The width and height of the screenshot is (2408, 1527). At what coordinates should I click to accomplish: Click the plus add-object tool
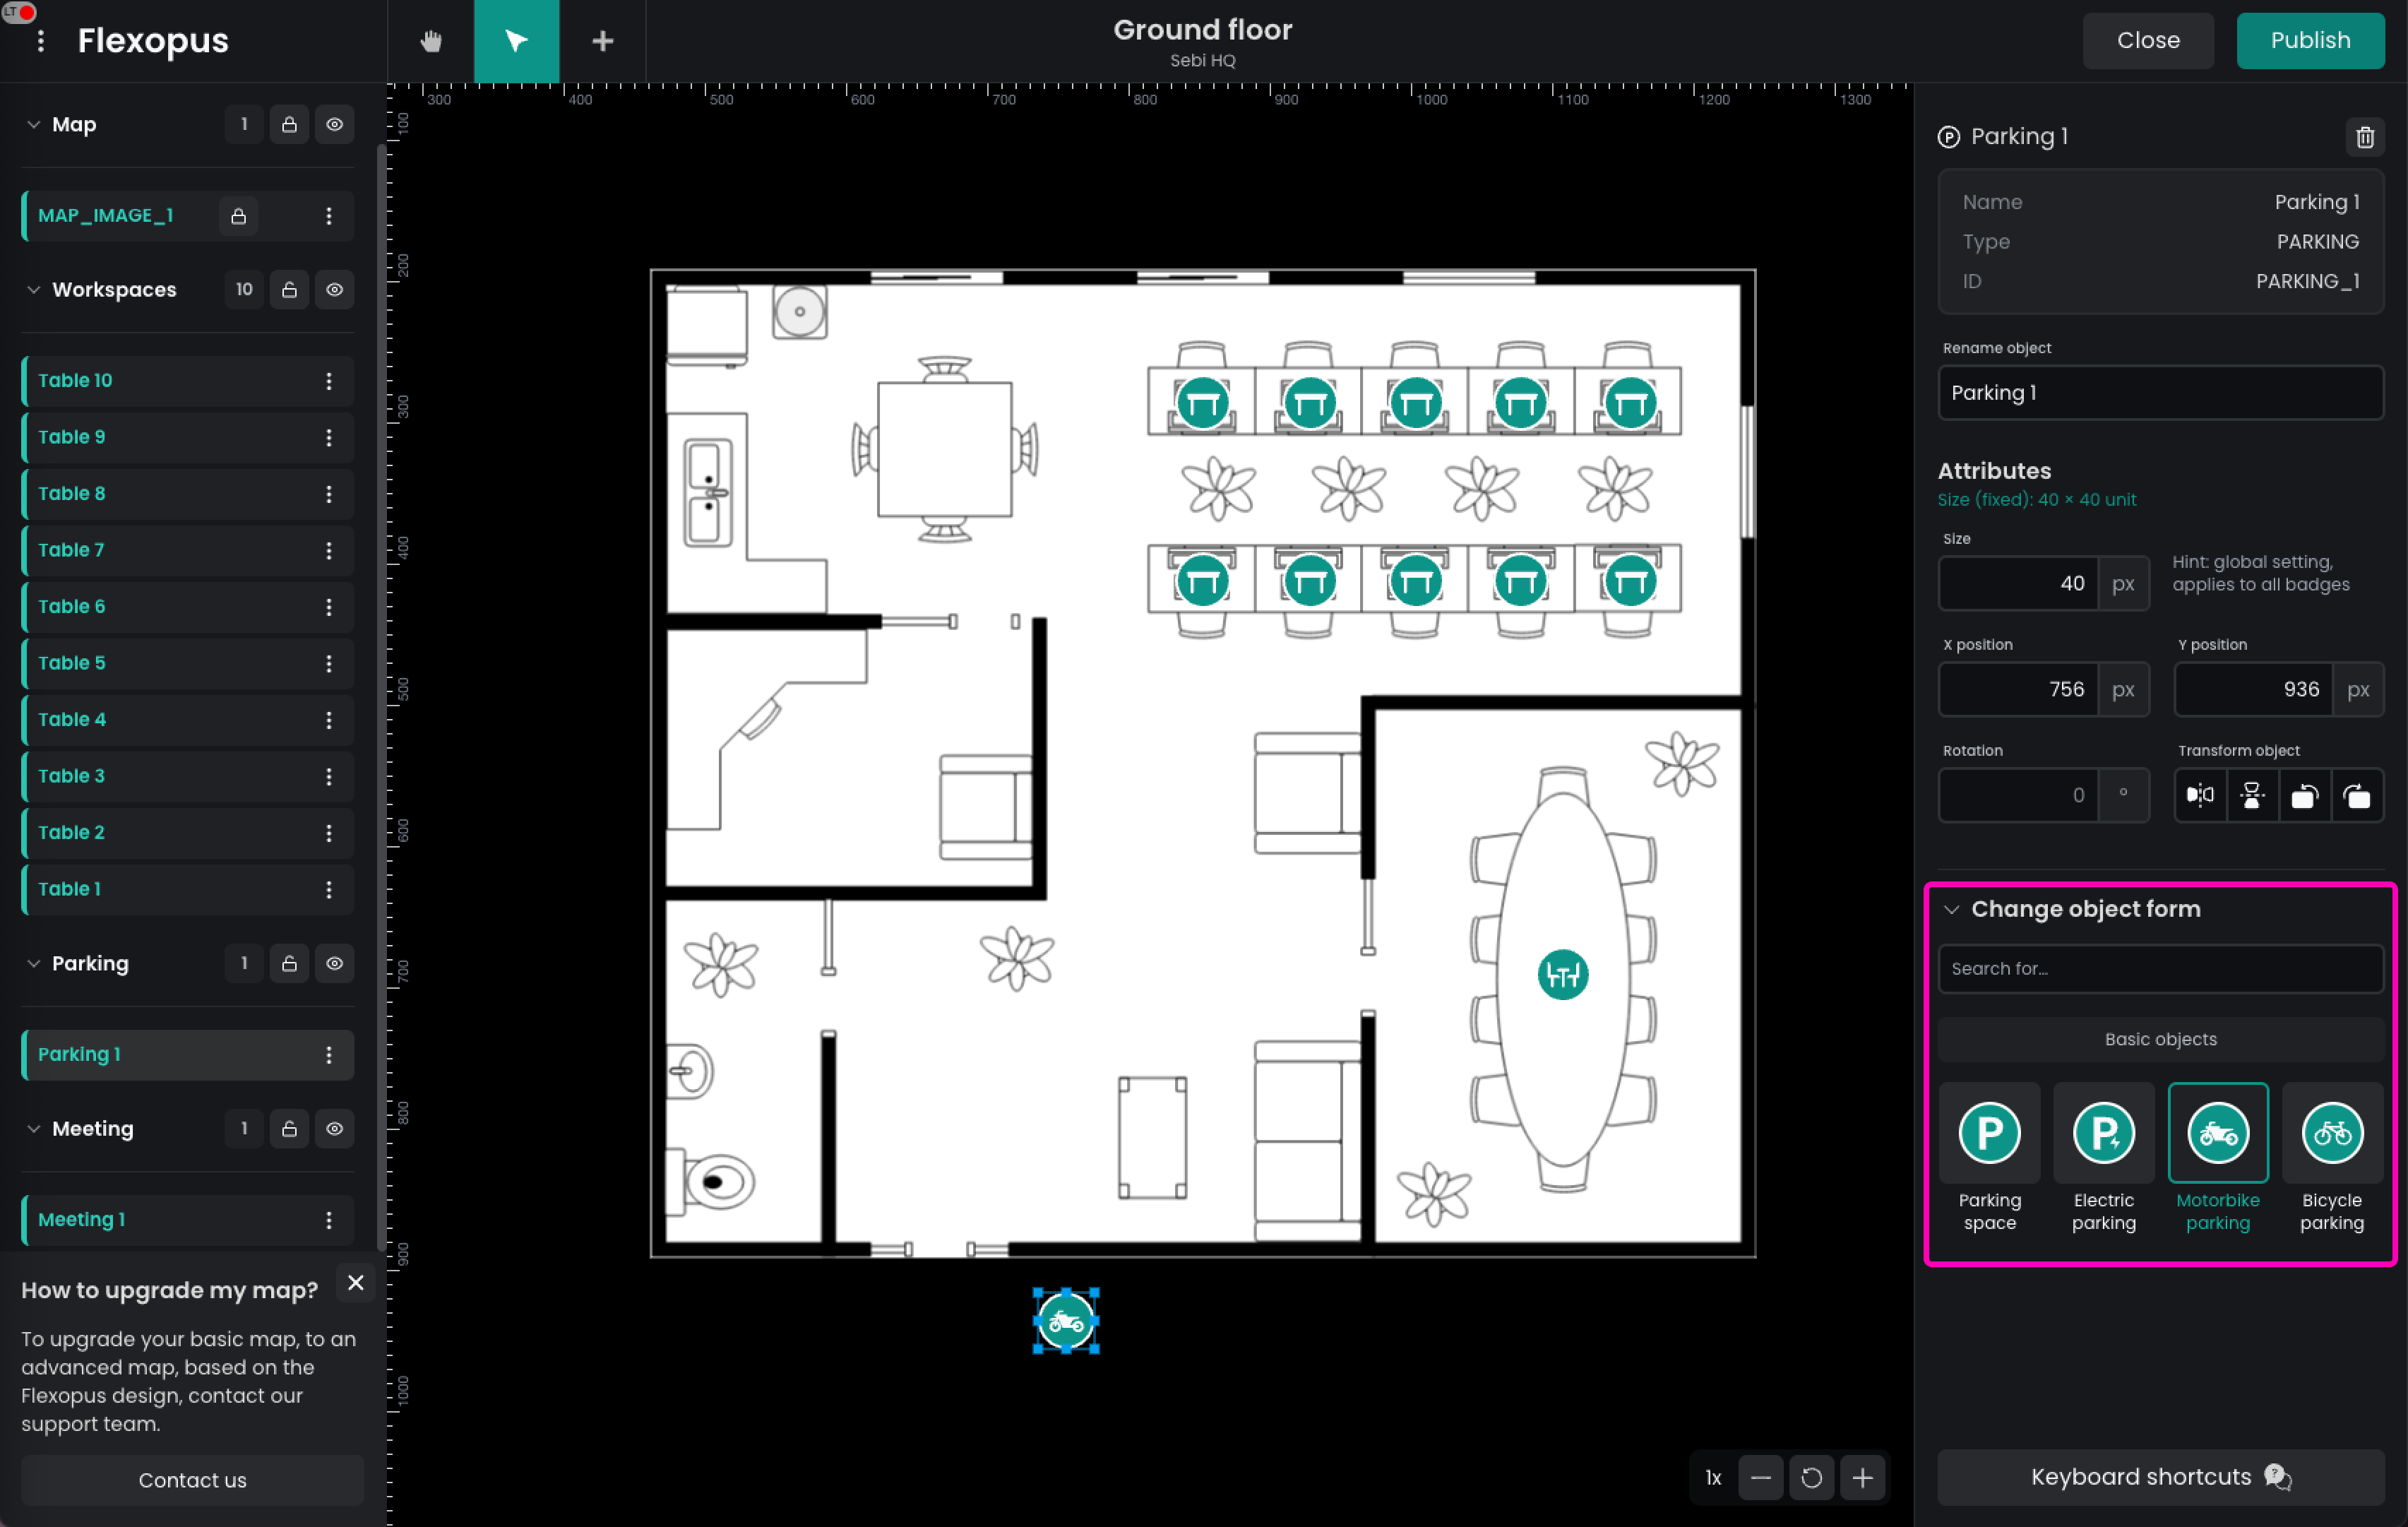coord(602,41)
